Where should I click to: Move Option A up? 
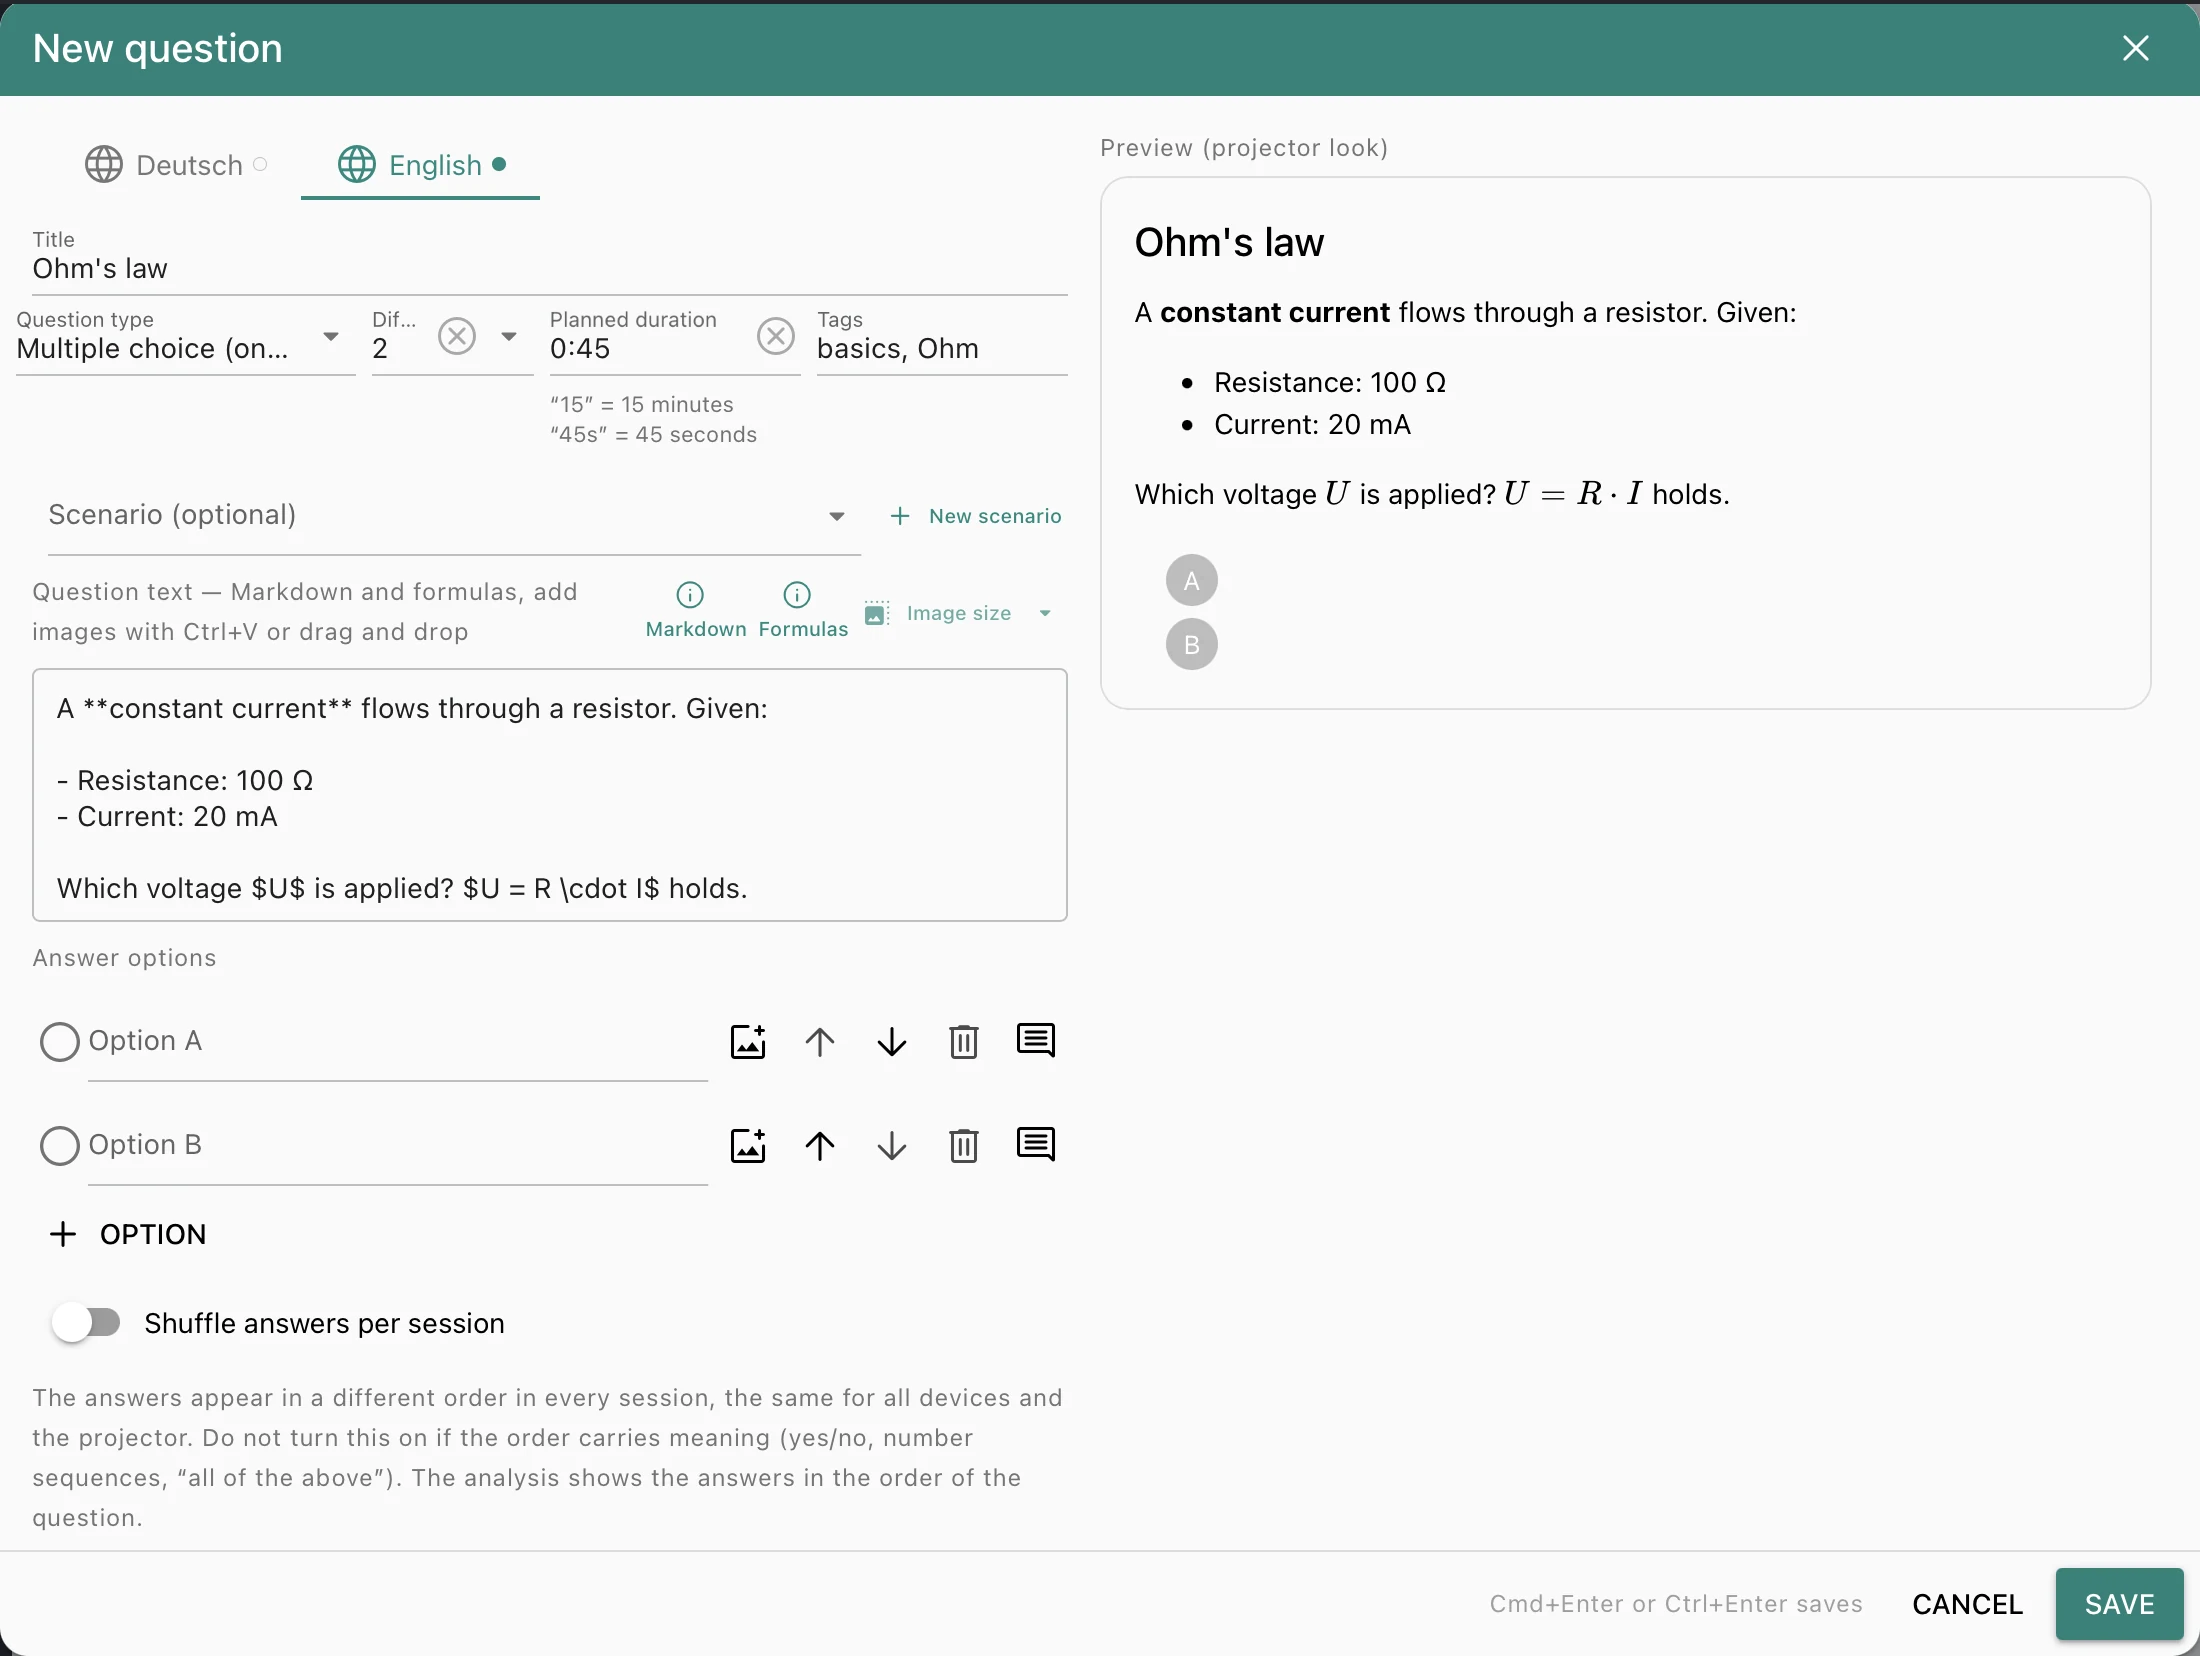820,1042
